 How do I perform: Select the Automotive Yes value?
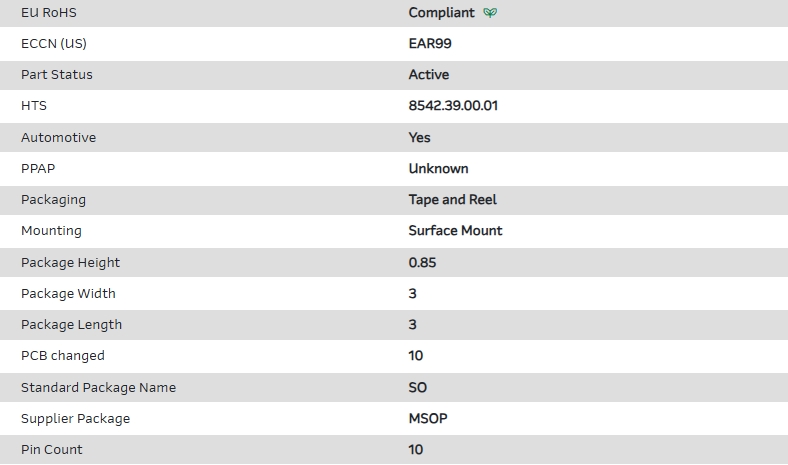tap(420, 137)
